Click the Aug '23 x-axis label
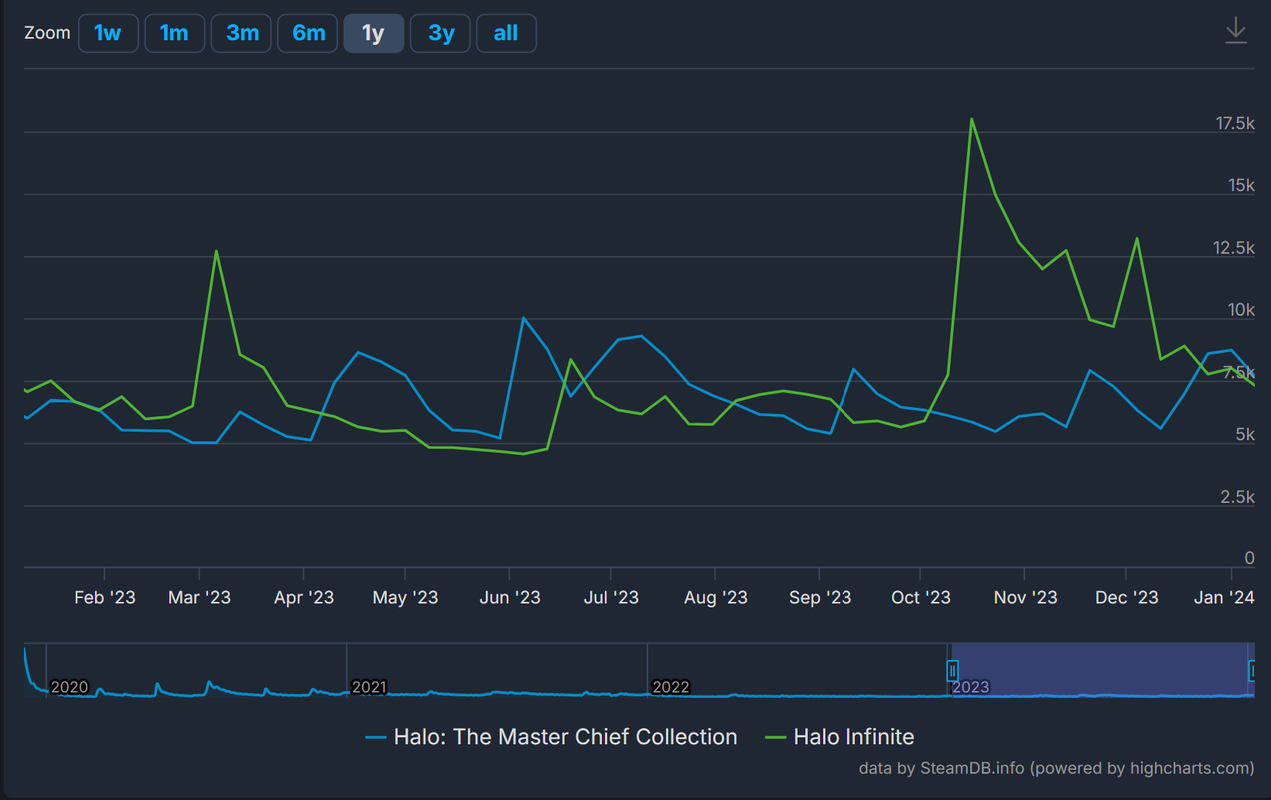 click(x=715, y=597)
